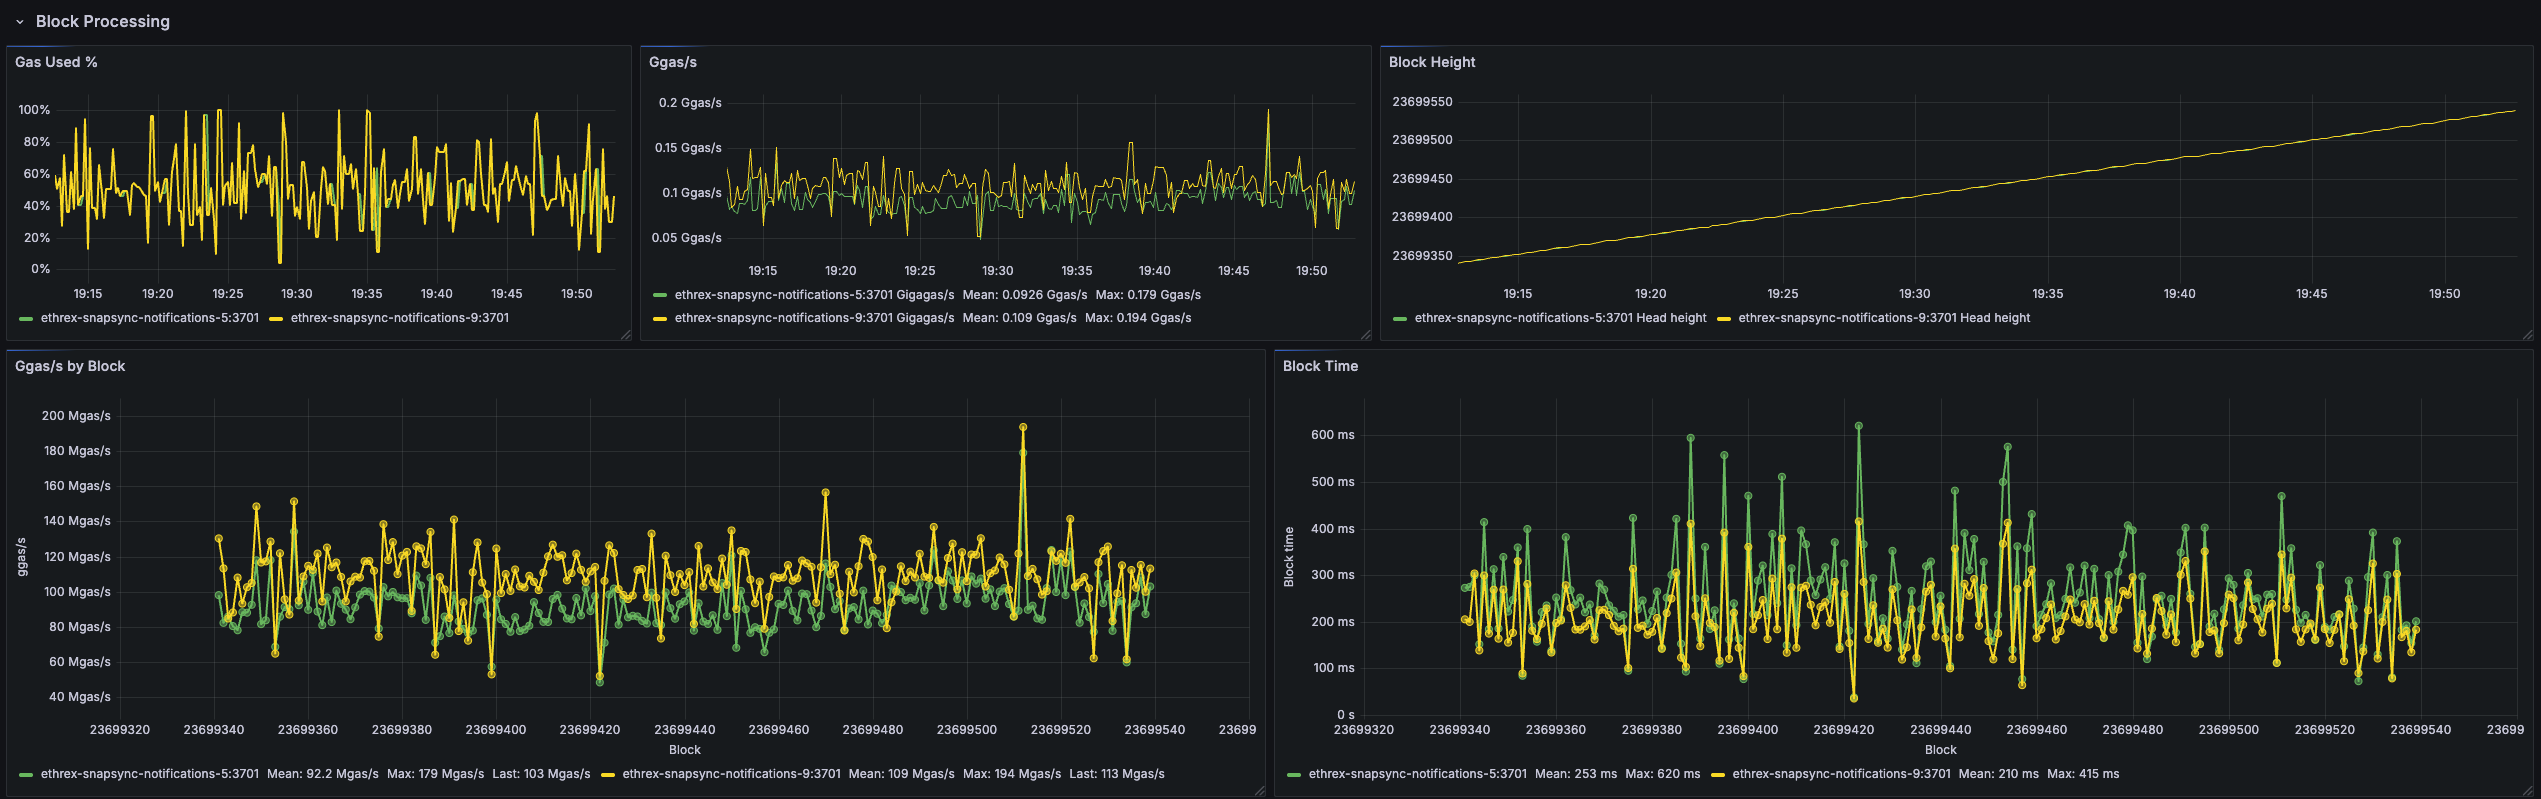The width and height of the screenshot is (2541, 799).
Task: Open the Gas Used % panel title menu
Action: click(56, 62)
